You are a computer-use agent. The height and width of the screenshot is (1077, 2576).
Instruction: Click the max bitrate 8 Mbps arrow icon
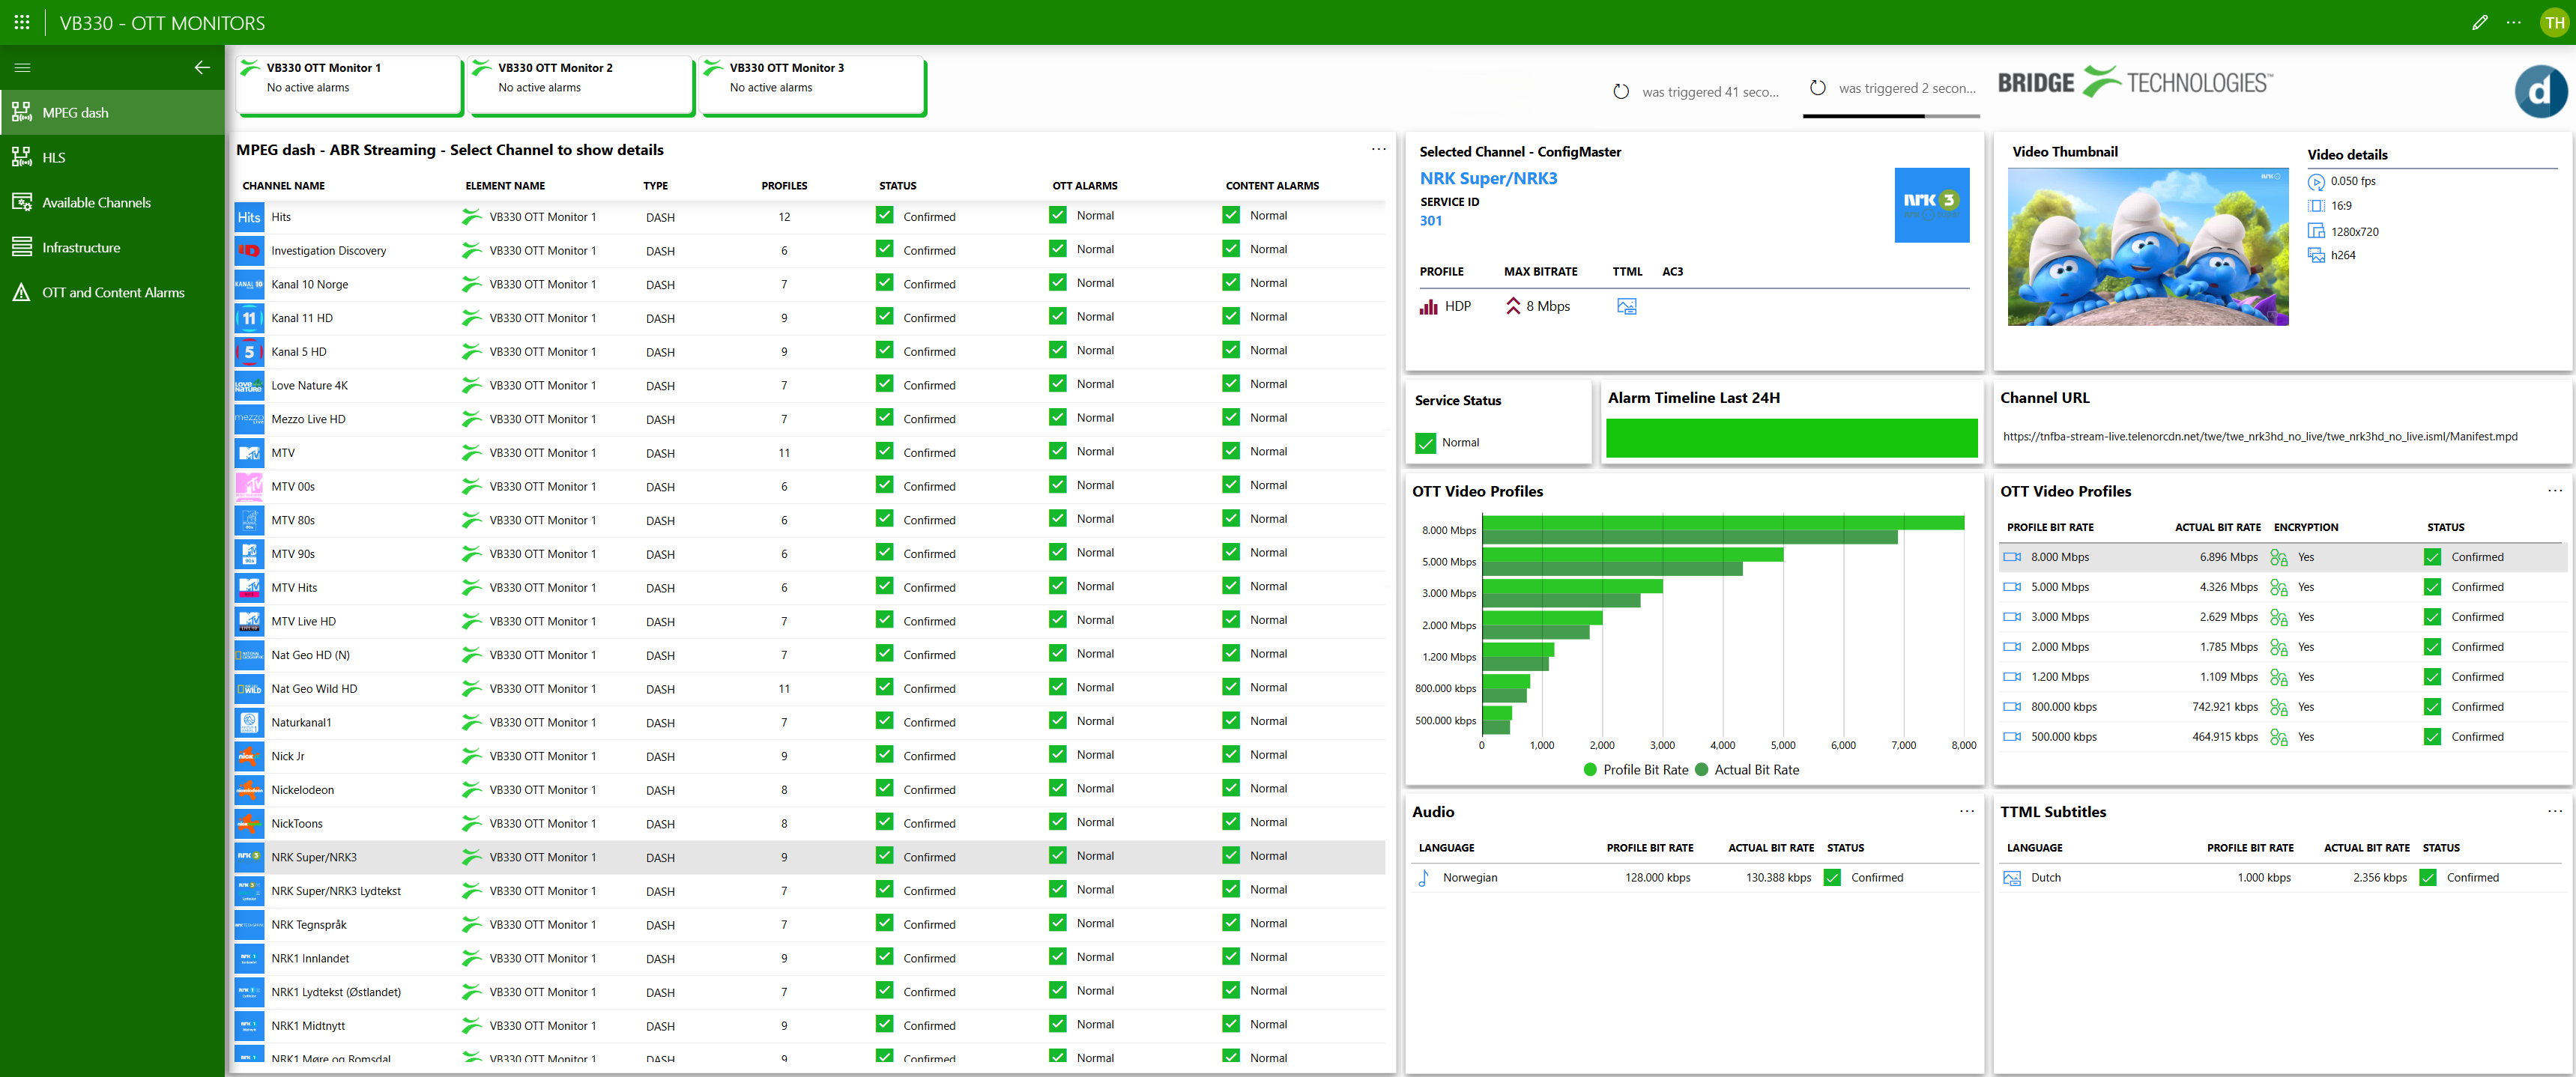1512,306
